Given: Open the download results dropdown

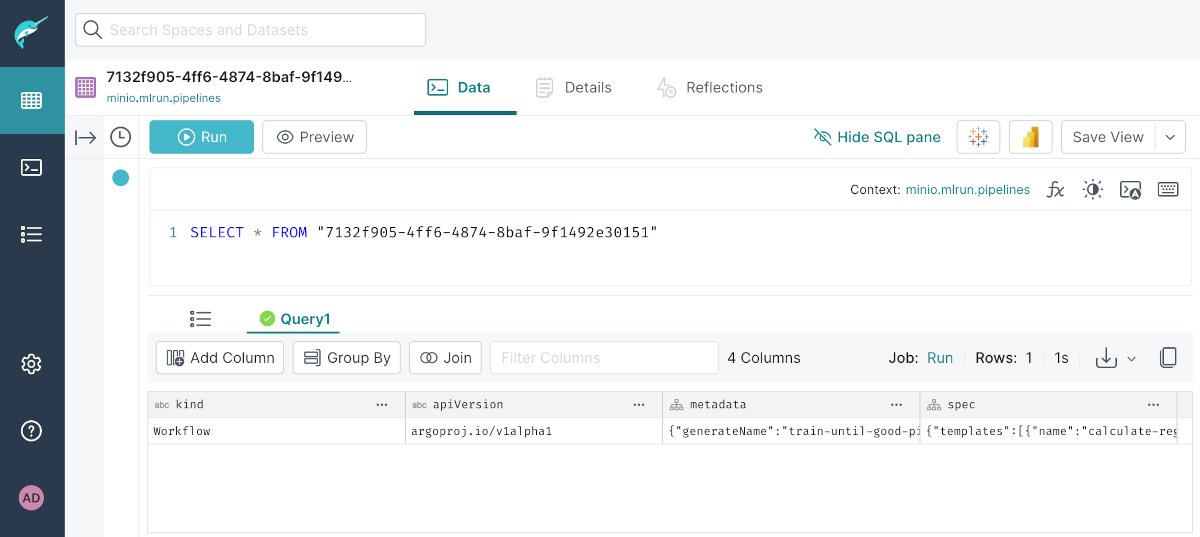Looking at the screenshot, I should (1116, 358).
